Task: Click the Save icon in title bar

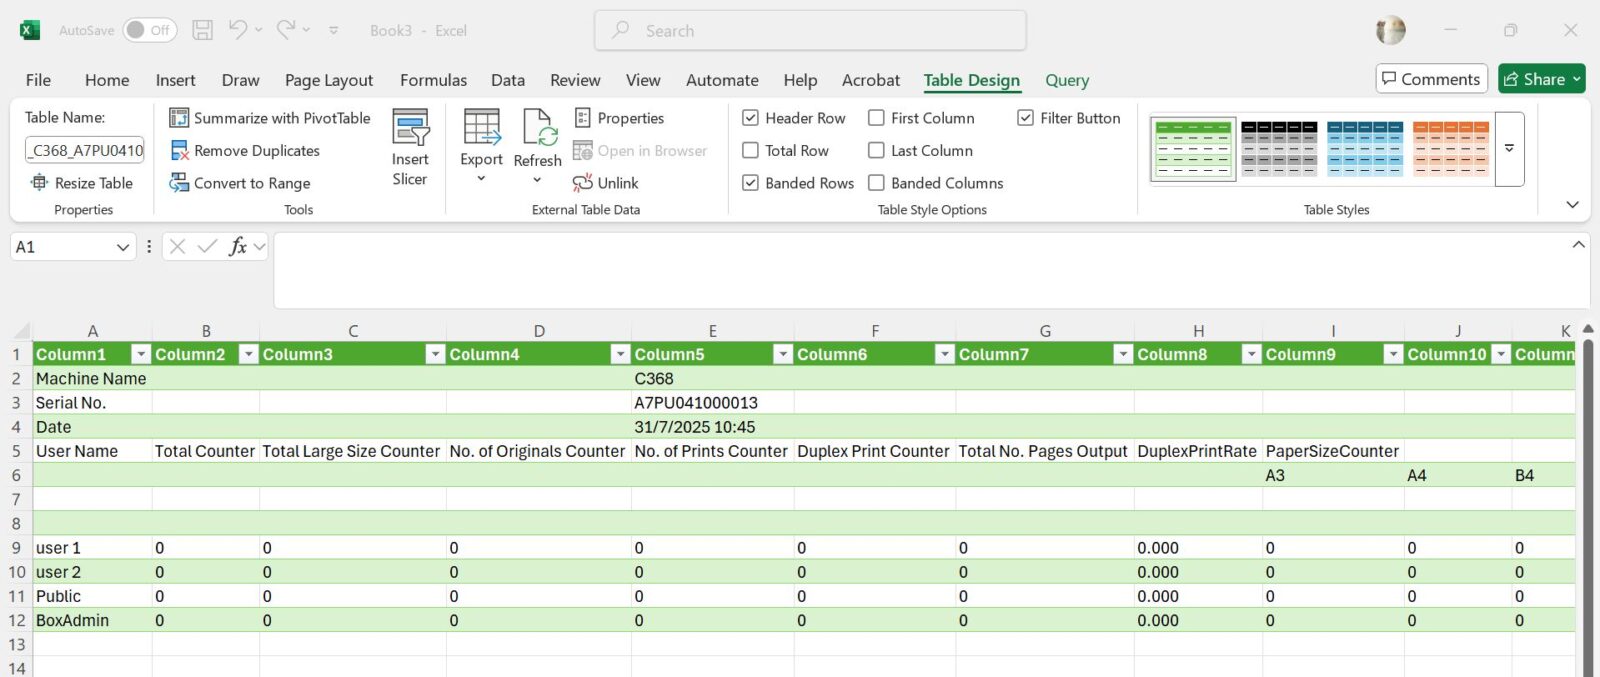Action: pyautogui.click(x=202, y=30)
